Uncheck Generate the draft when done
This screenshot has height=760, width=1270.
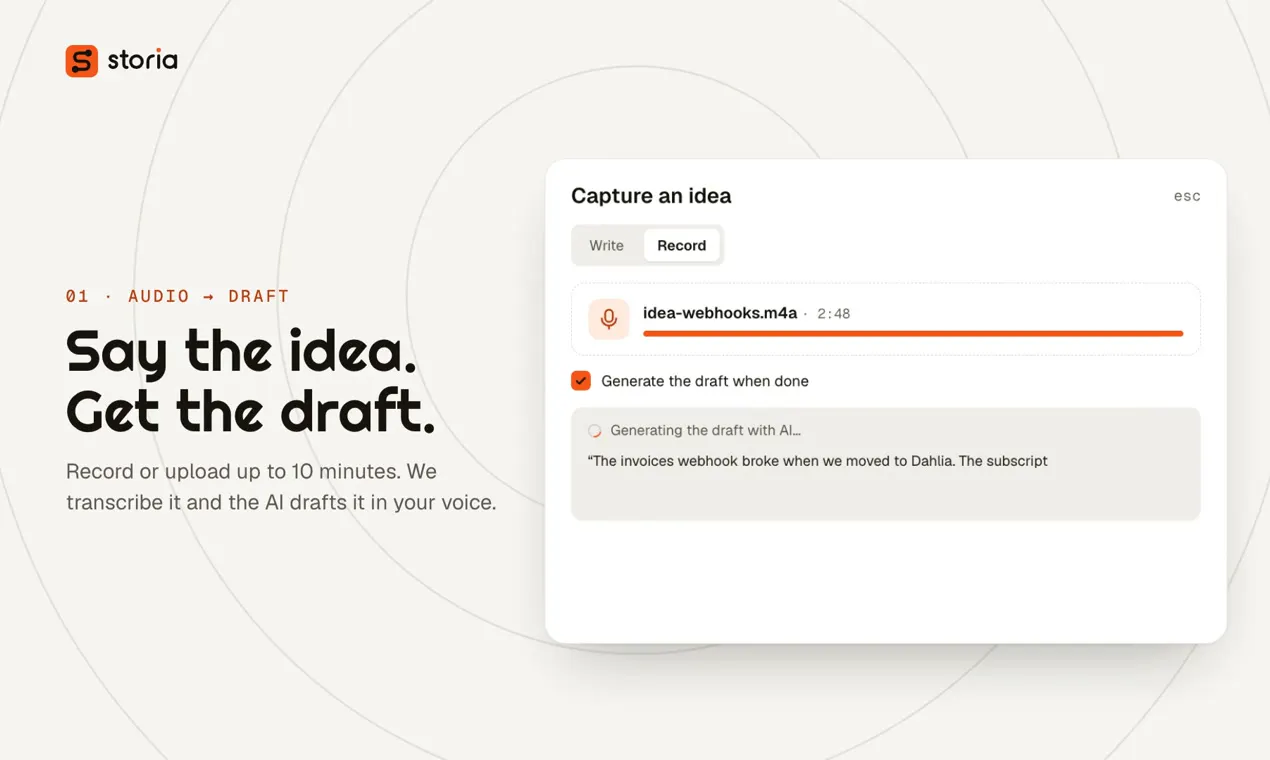[581, 381]
